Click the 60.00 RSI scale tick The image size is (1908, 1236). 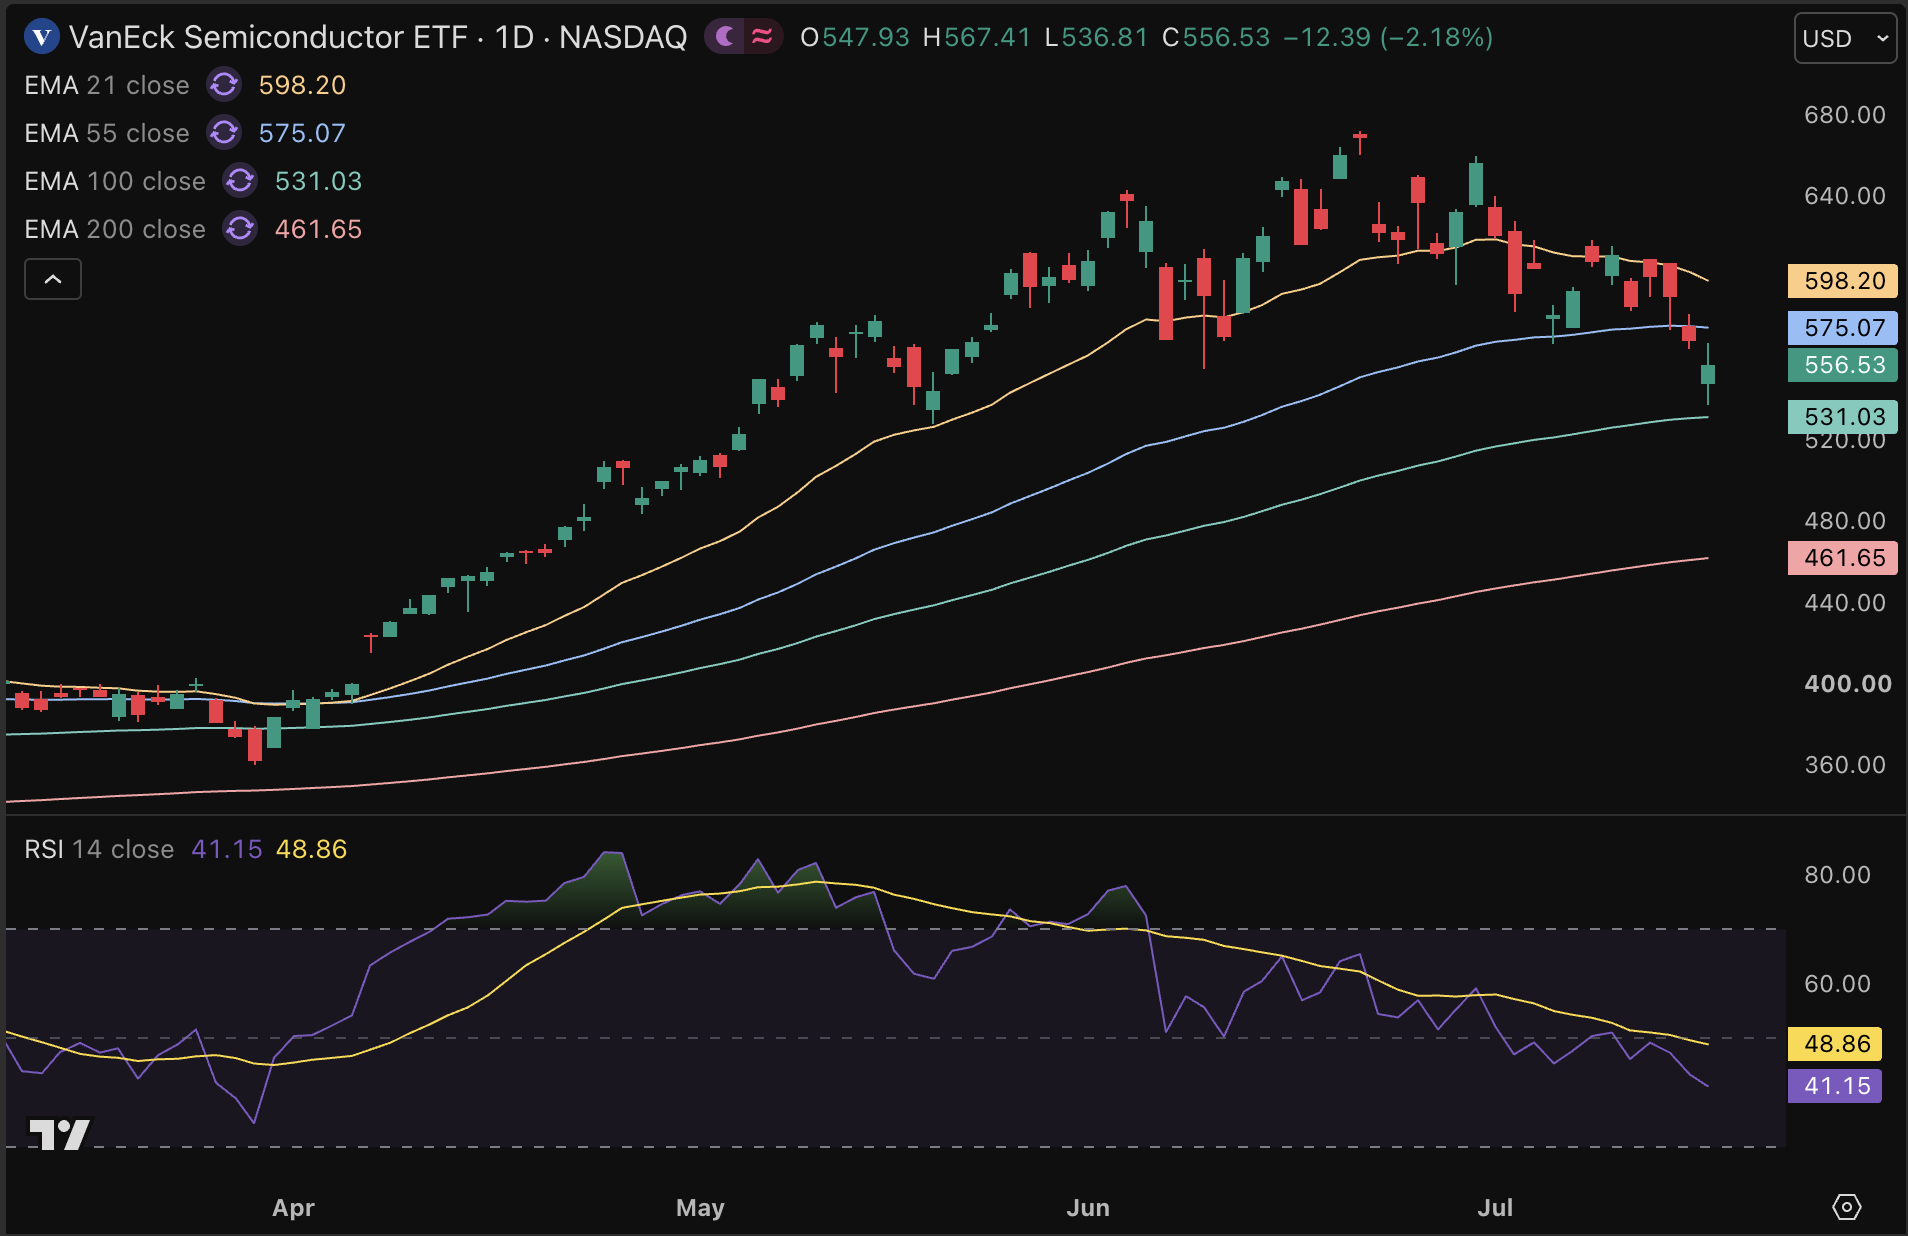point(1837,984)
